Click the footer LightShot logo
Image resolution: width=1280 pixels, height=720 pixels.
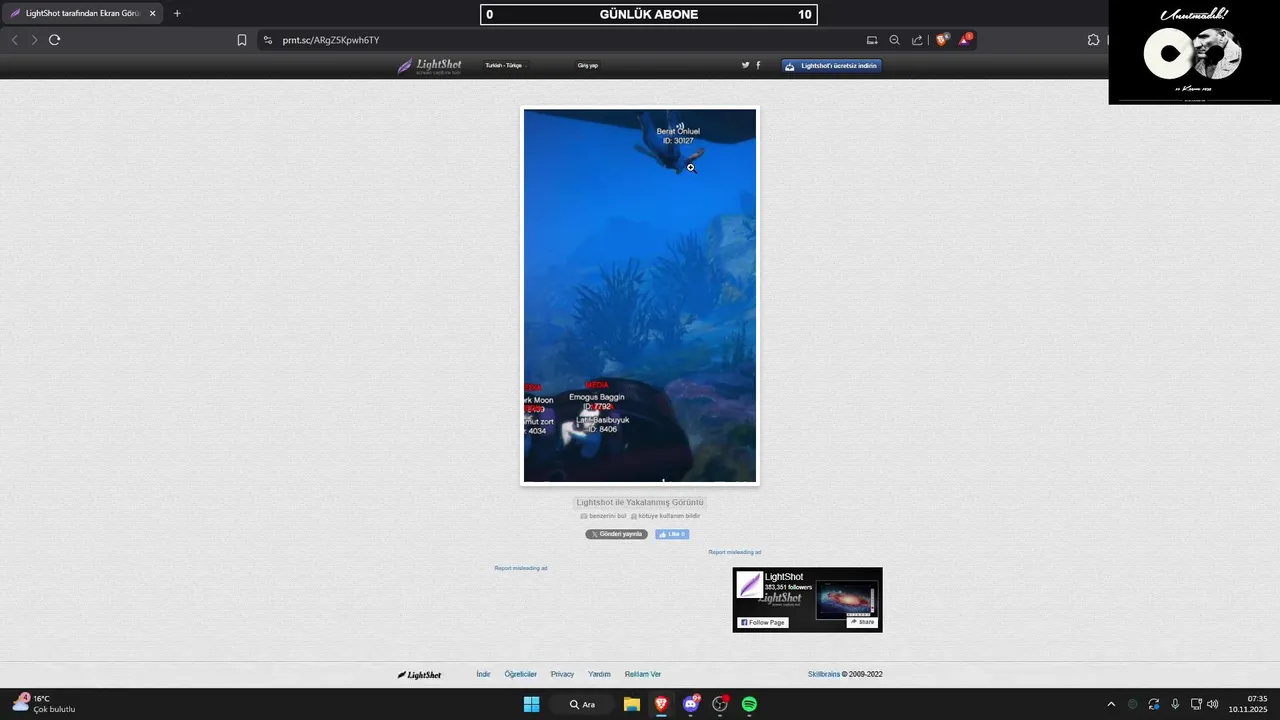click(x=419, y=675)
